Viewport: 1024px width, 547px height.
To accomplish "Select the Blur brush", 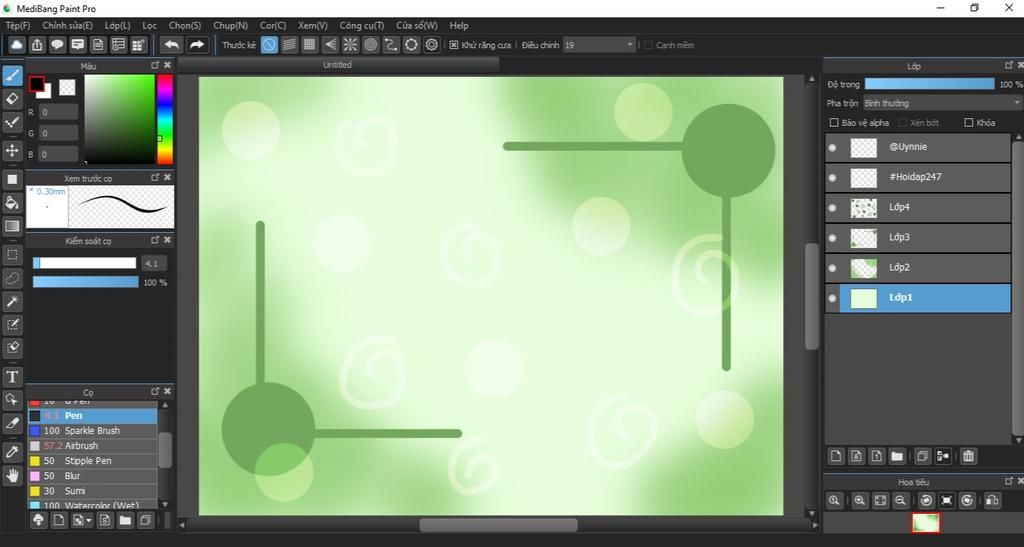I will click(92, 476).
